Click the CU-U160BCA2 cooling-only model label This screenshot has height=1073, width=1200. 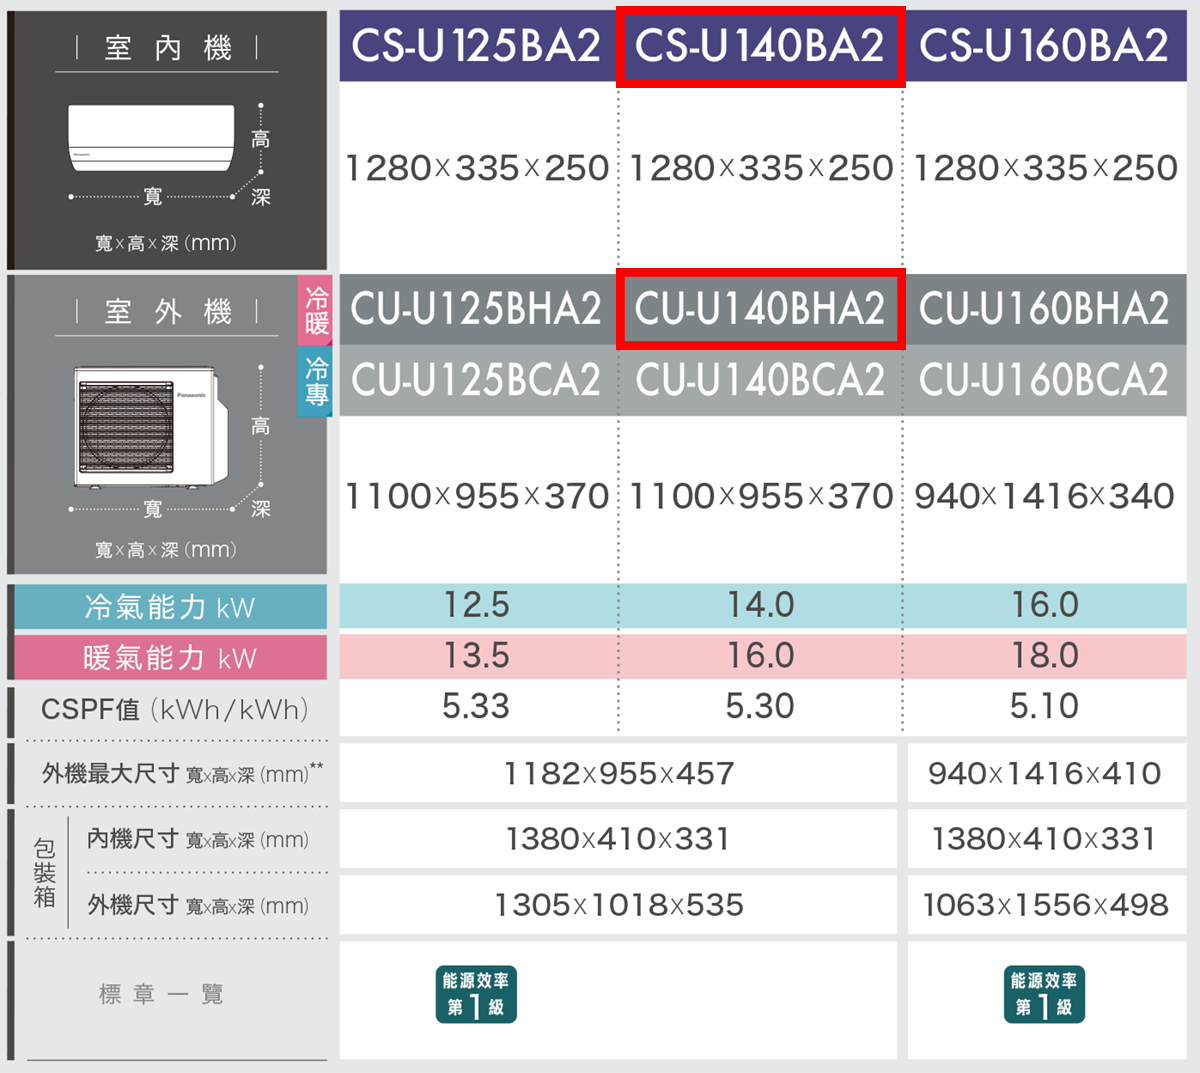(1044, 380)
